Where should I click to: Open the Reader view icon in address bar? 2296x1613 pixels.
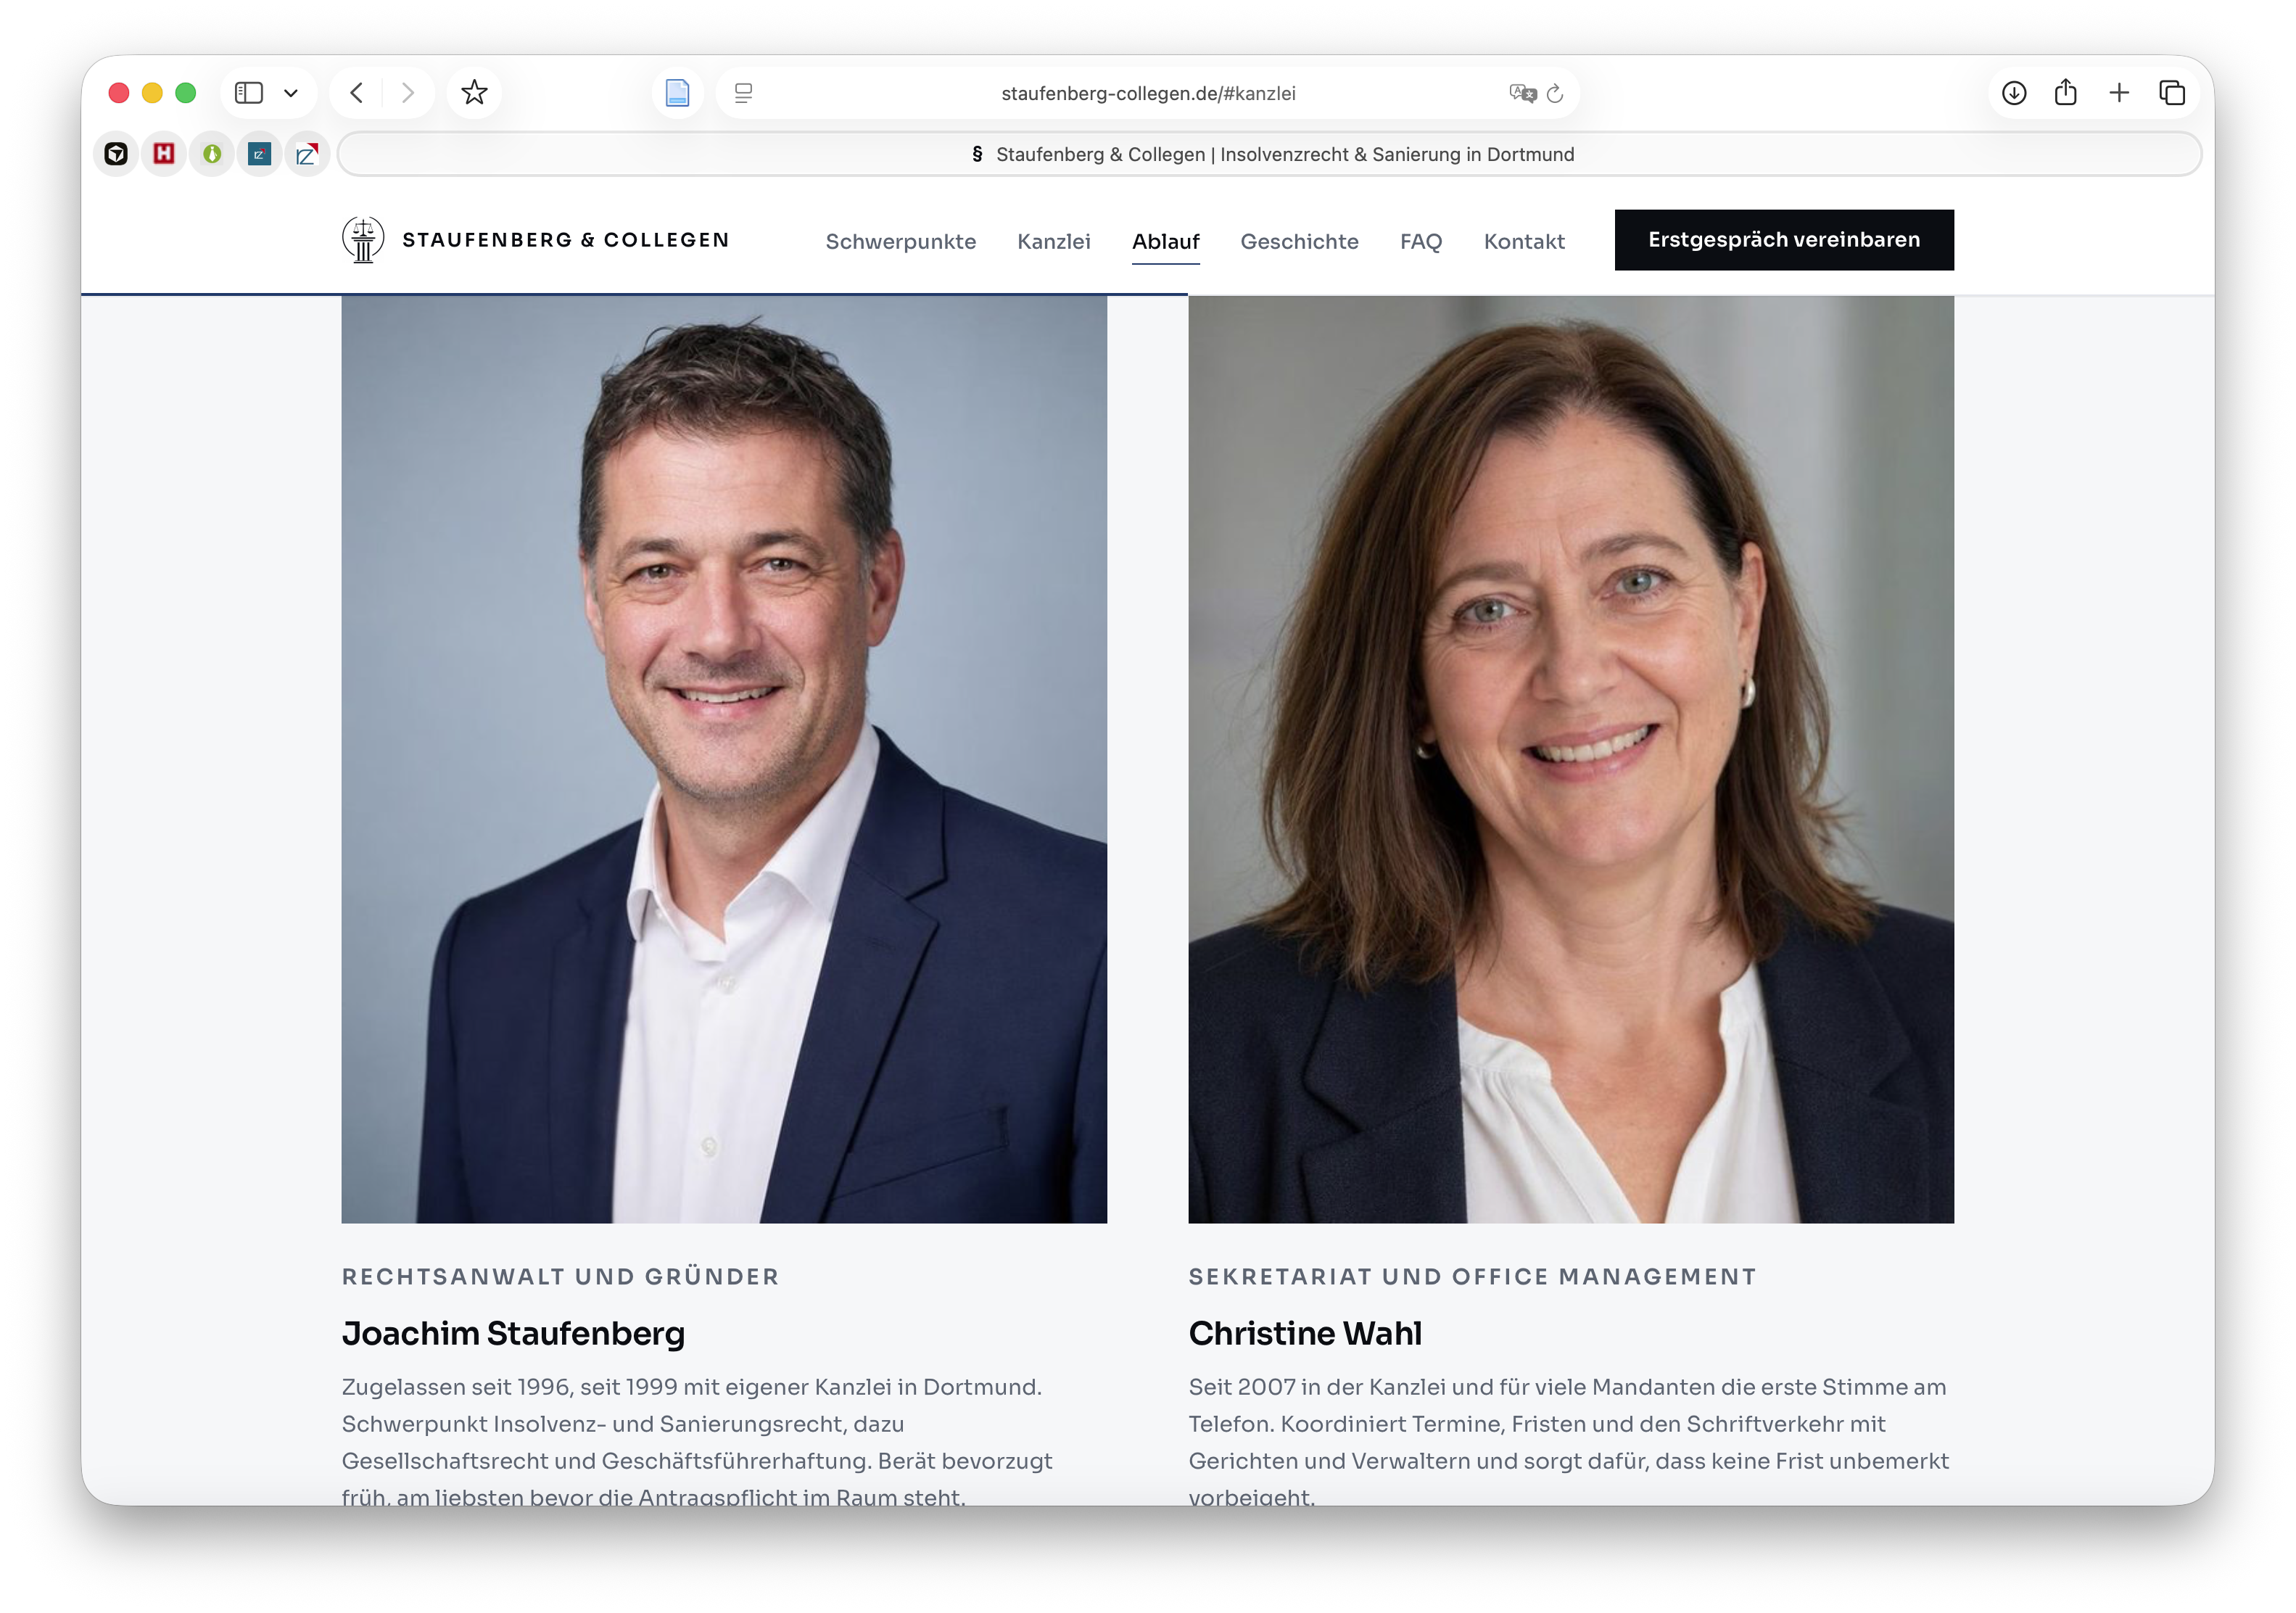[x=743, y=93]
